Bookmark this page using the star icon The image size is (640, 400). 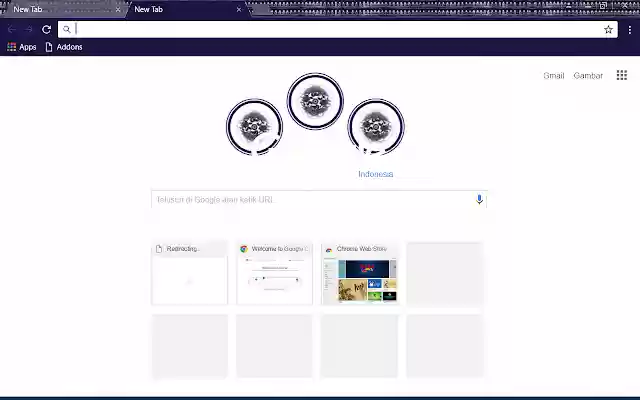[608, 29]
